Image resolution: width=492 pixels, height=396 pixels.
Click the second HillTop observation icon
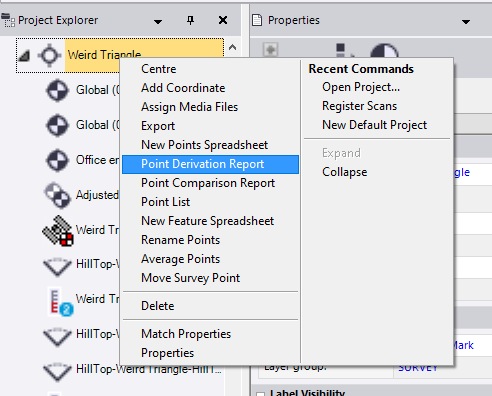click(x=57, y=336)
